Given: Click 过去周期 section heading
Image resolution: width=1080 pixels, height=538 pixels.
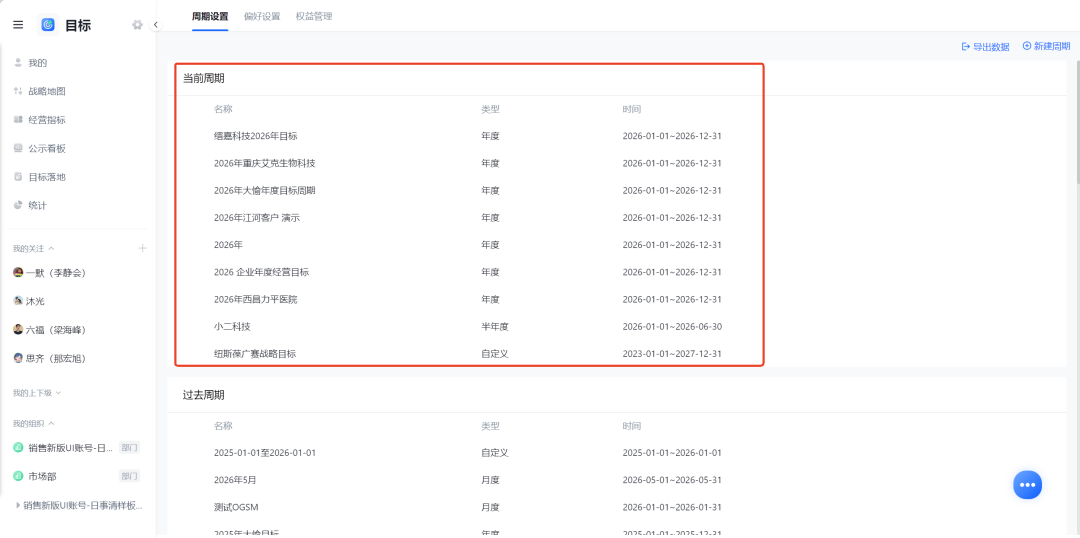Looking at the screenshot, I should [x=203, y=395].
